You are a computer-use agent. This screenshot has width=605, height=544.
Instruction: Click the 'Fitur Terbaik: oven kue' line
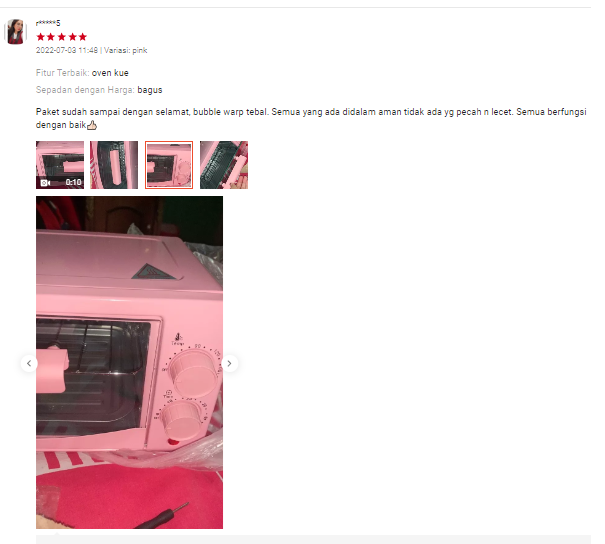(x=82, y=73)
